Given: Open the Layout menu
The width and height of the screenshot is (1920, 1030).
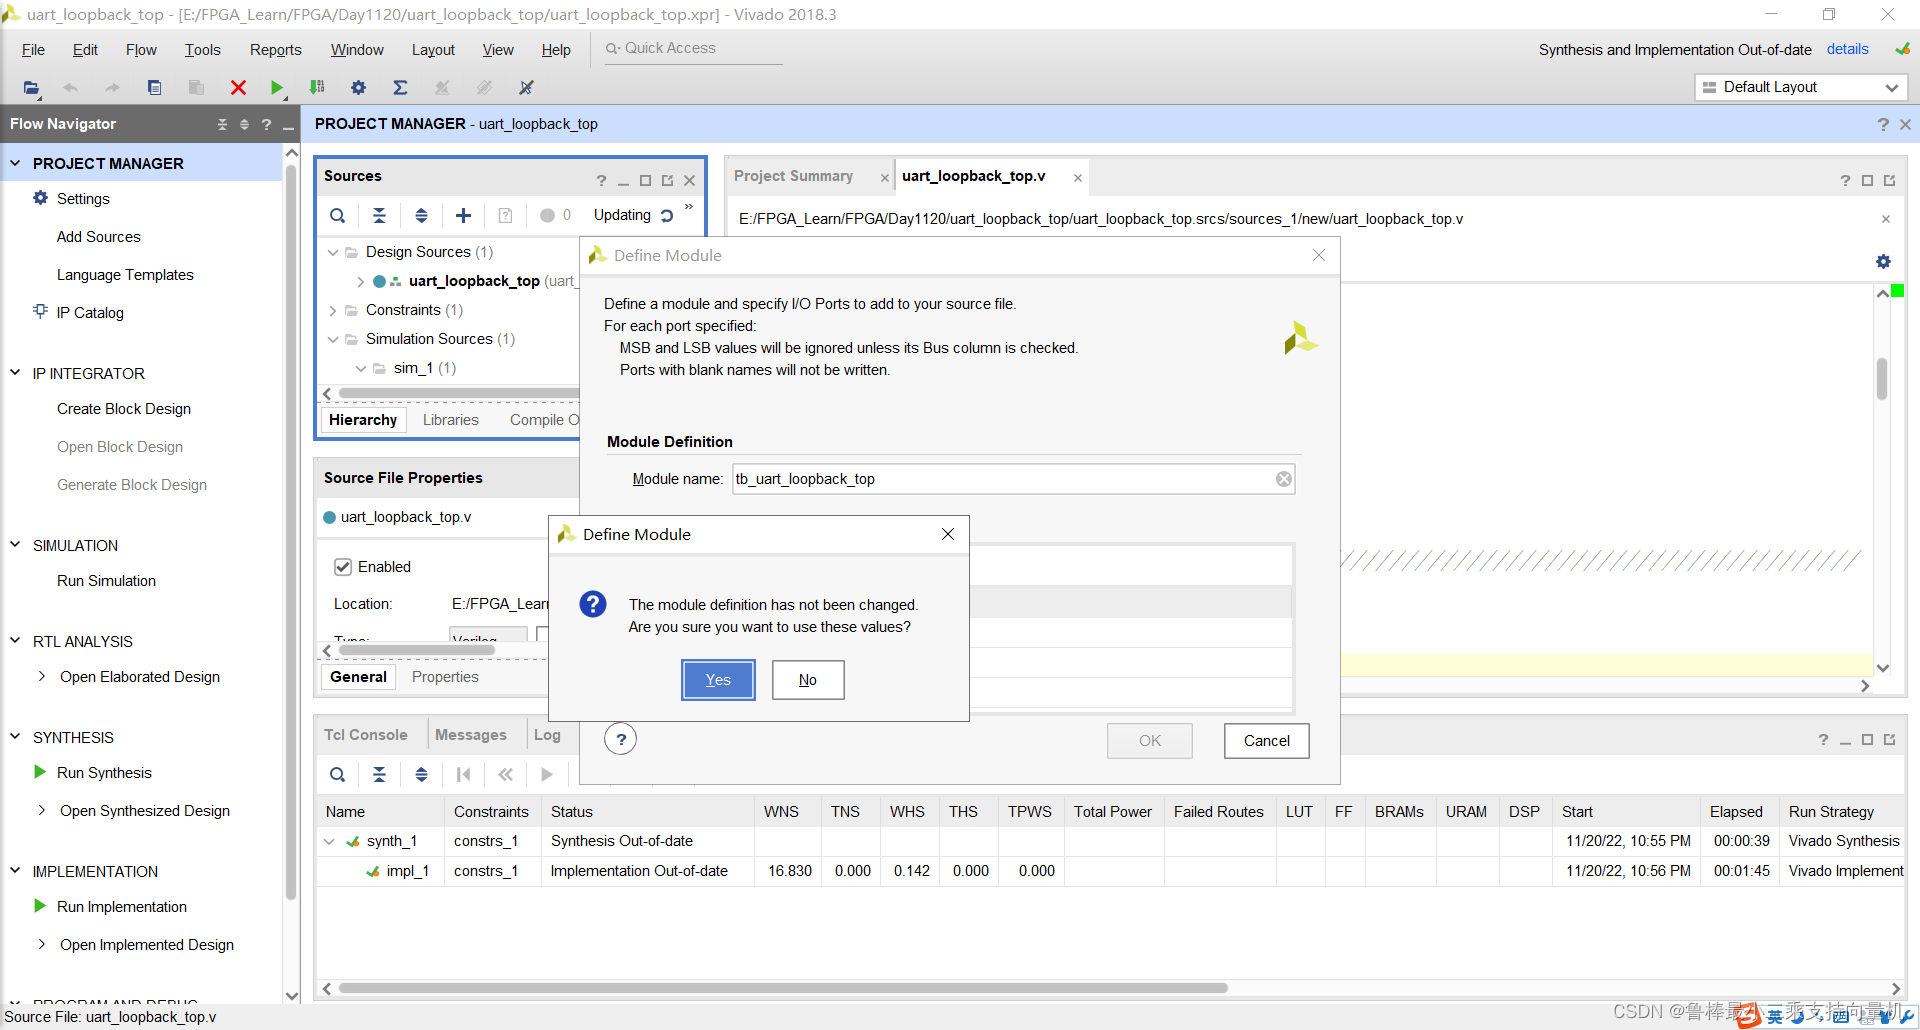Looking at the screenshot, I should click(x=433, y=50).
